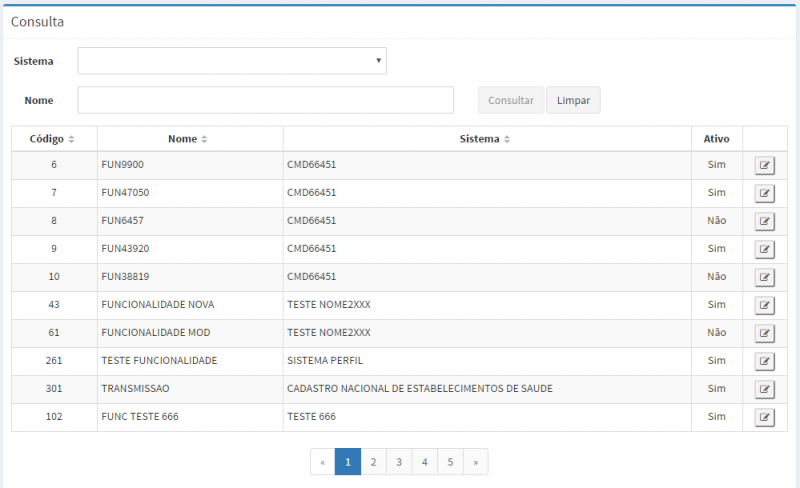
Task: Sort table by Nome column header
Action: (x=188, y=139)
